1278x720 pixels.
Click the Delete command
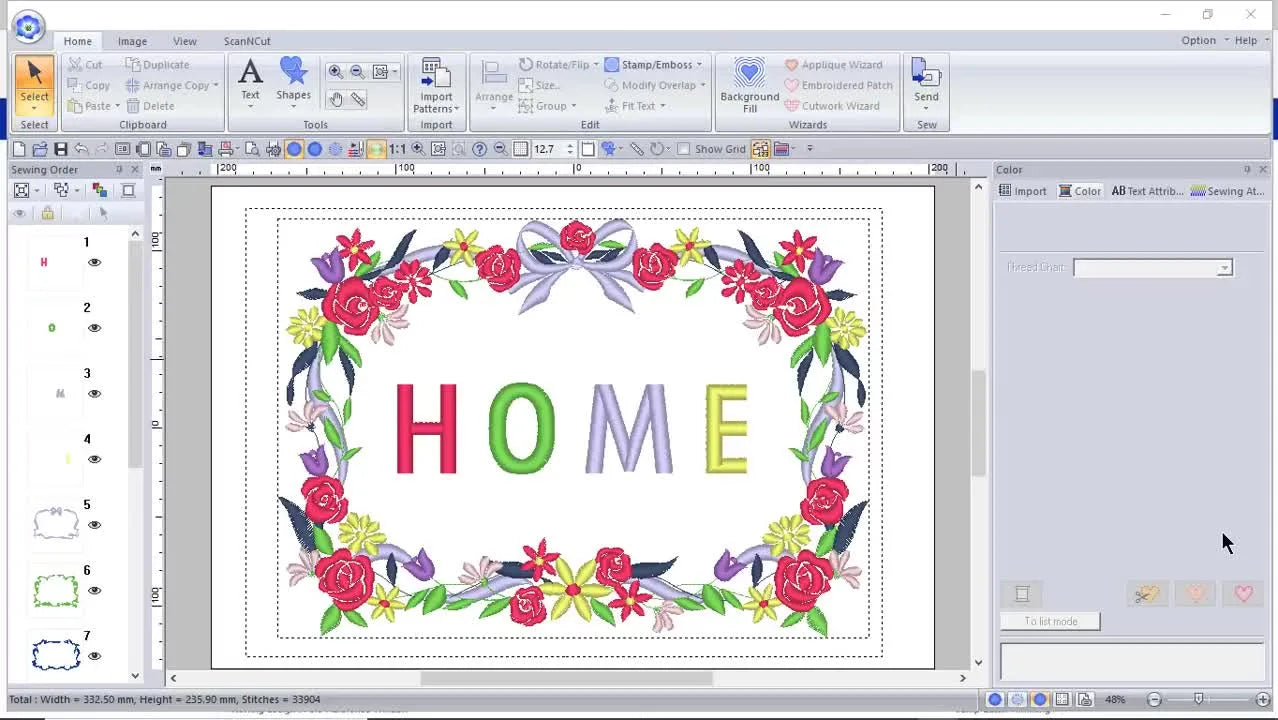coord(149,106)
